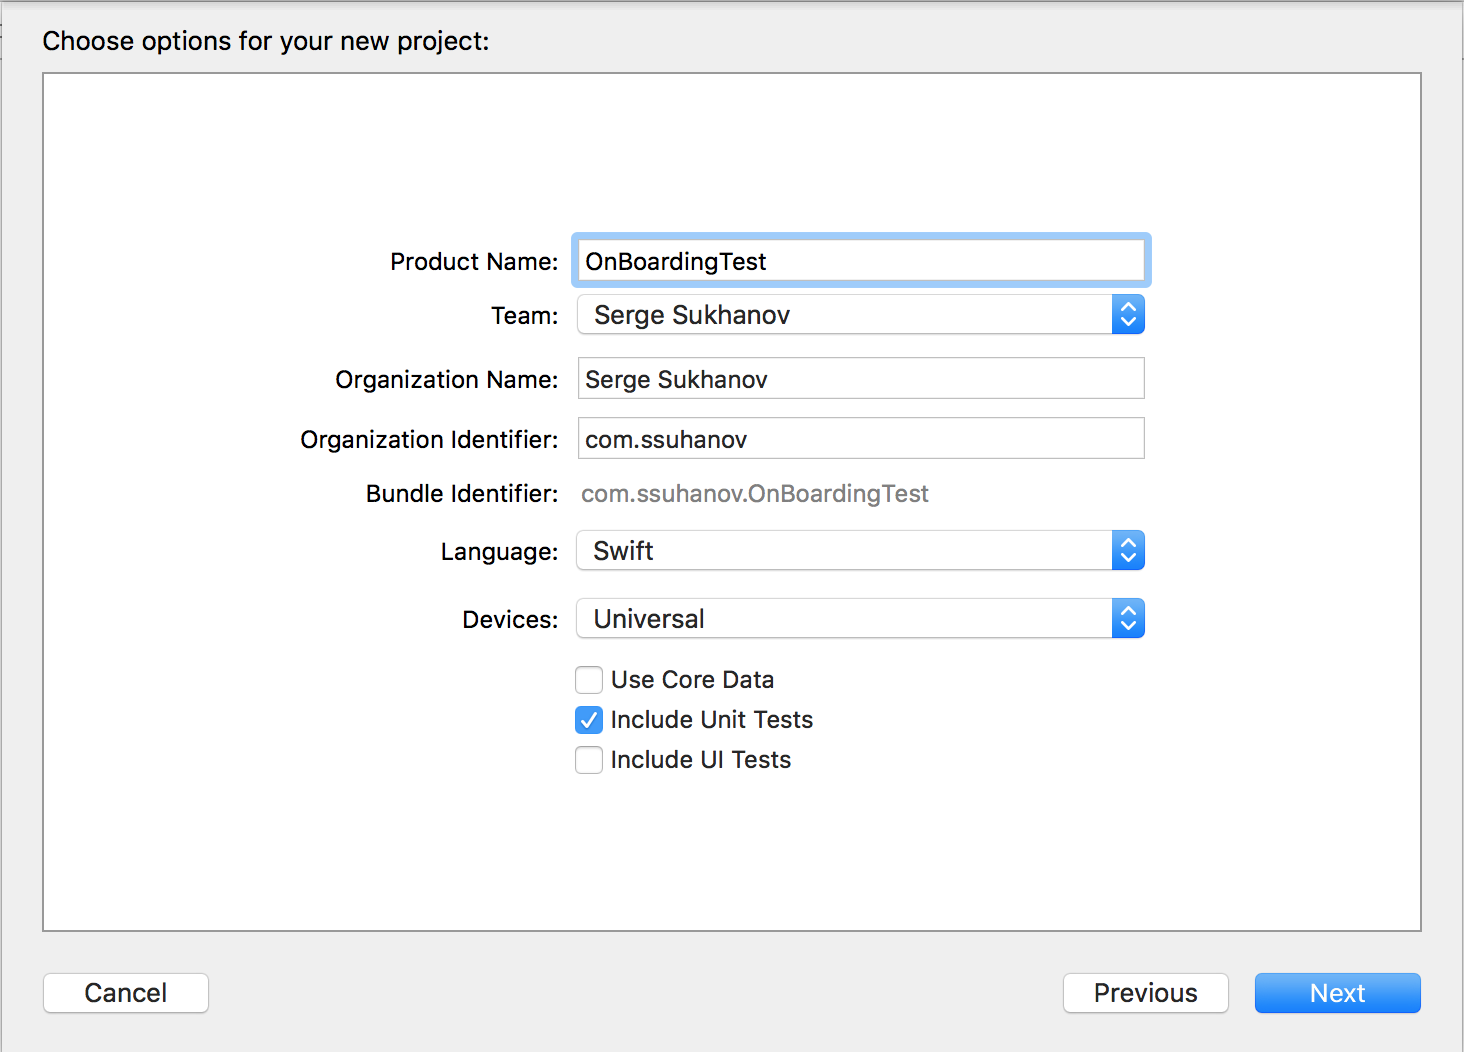Click the "Choose options for your new project" heading
The width and height of the screenshot is (1464, 1052).
pyautogui.click(x=266, y=41)
